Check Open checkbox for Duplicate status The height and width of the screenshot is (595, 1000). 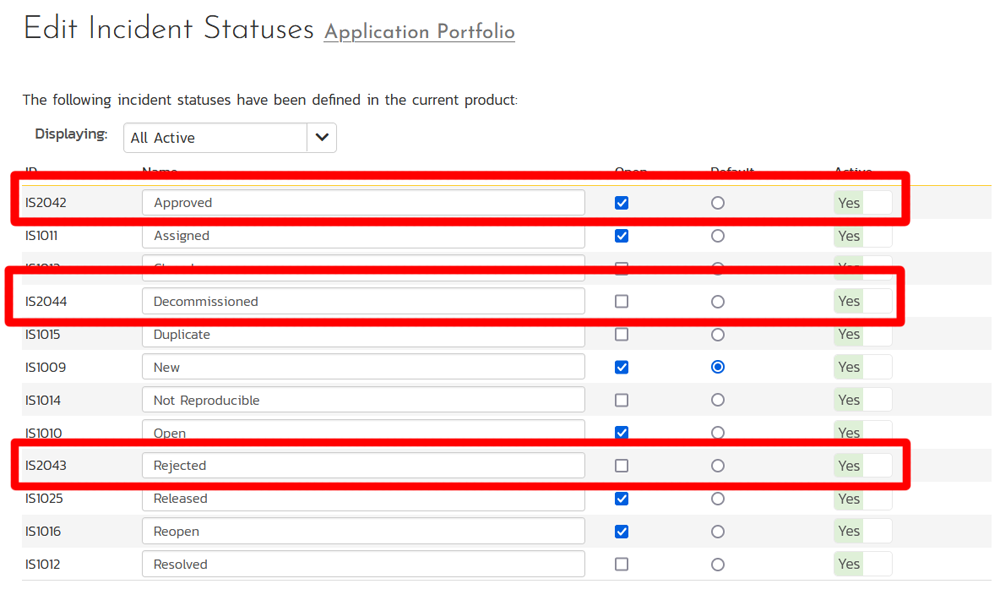click(x=622, y=334)
